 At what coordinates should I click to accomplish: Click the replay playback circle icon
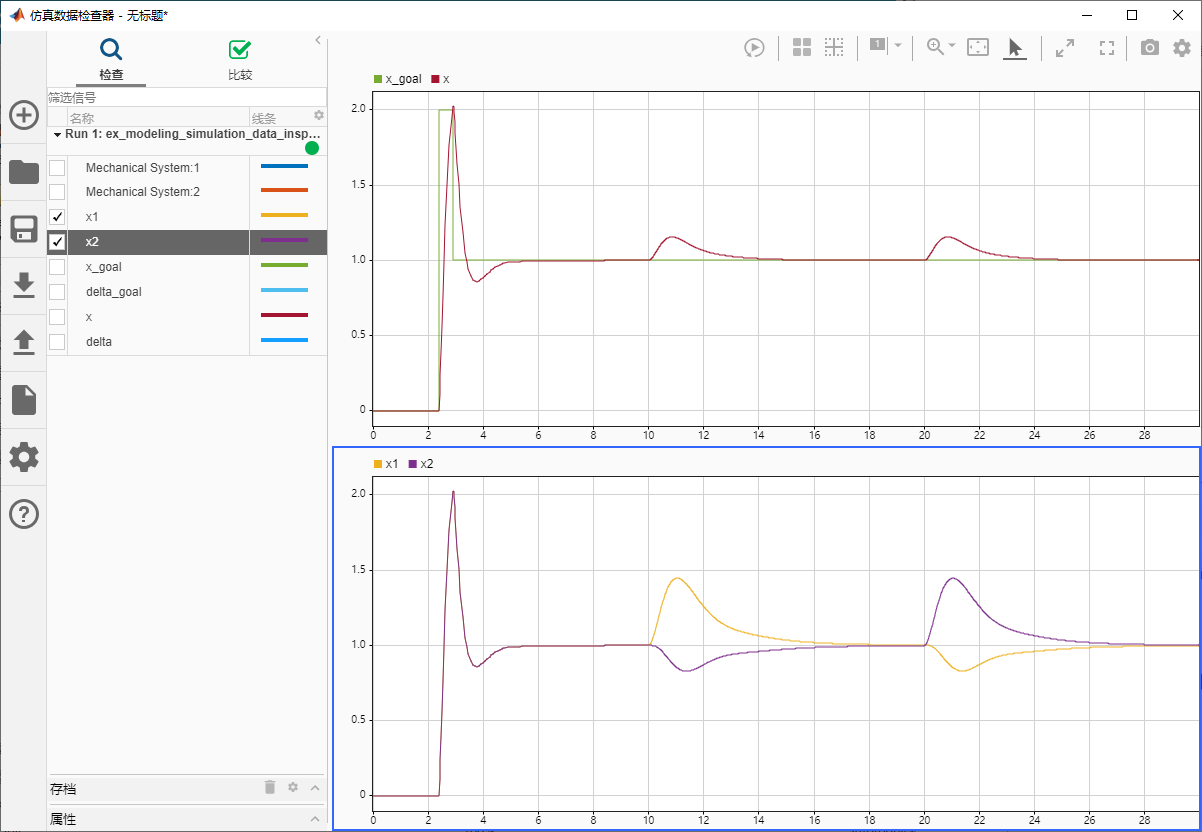(x=754, y=47)
